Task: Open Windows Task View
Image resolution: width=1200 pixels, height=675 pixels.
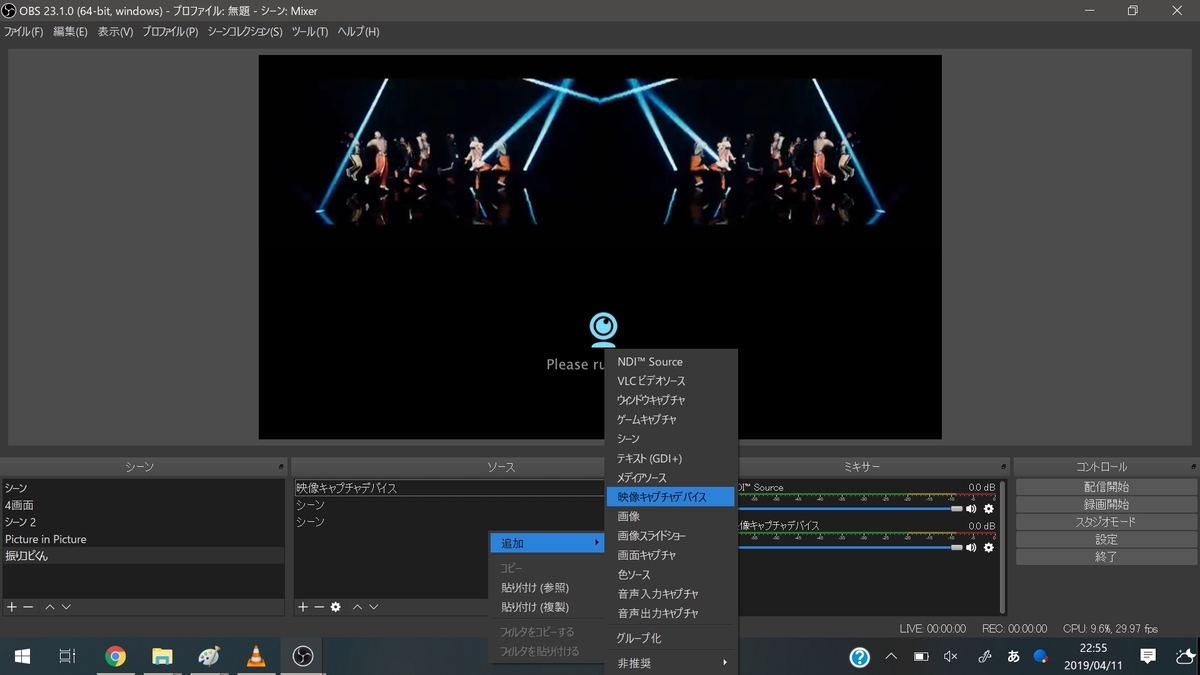Action: coord(67,656)
